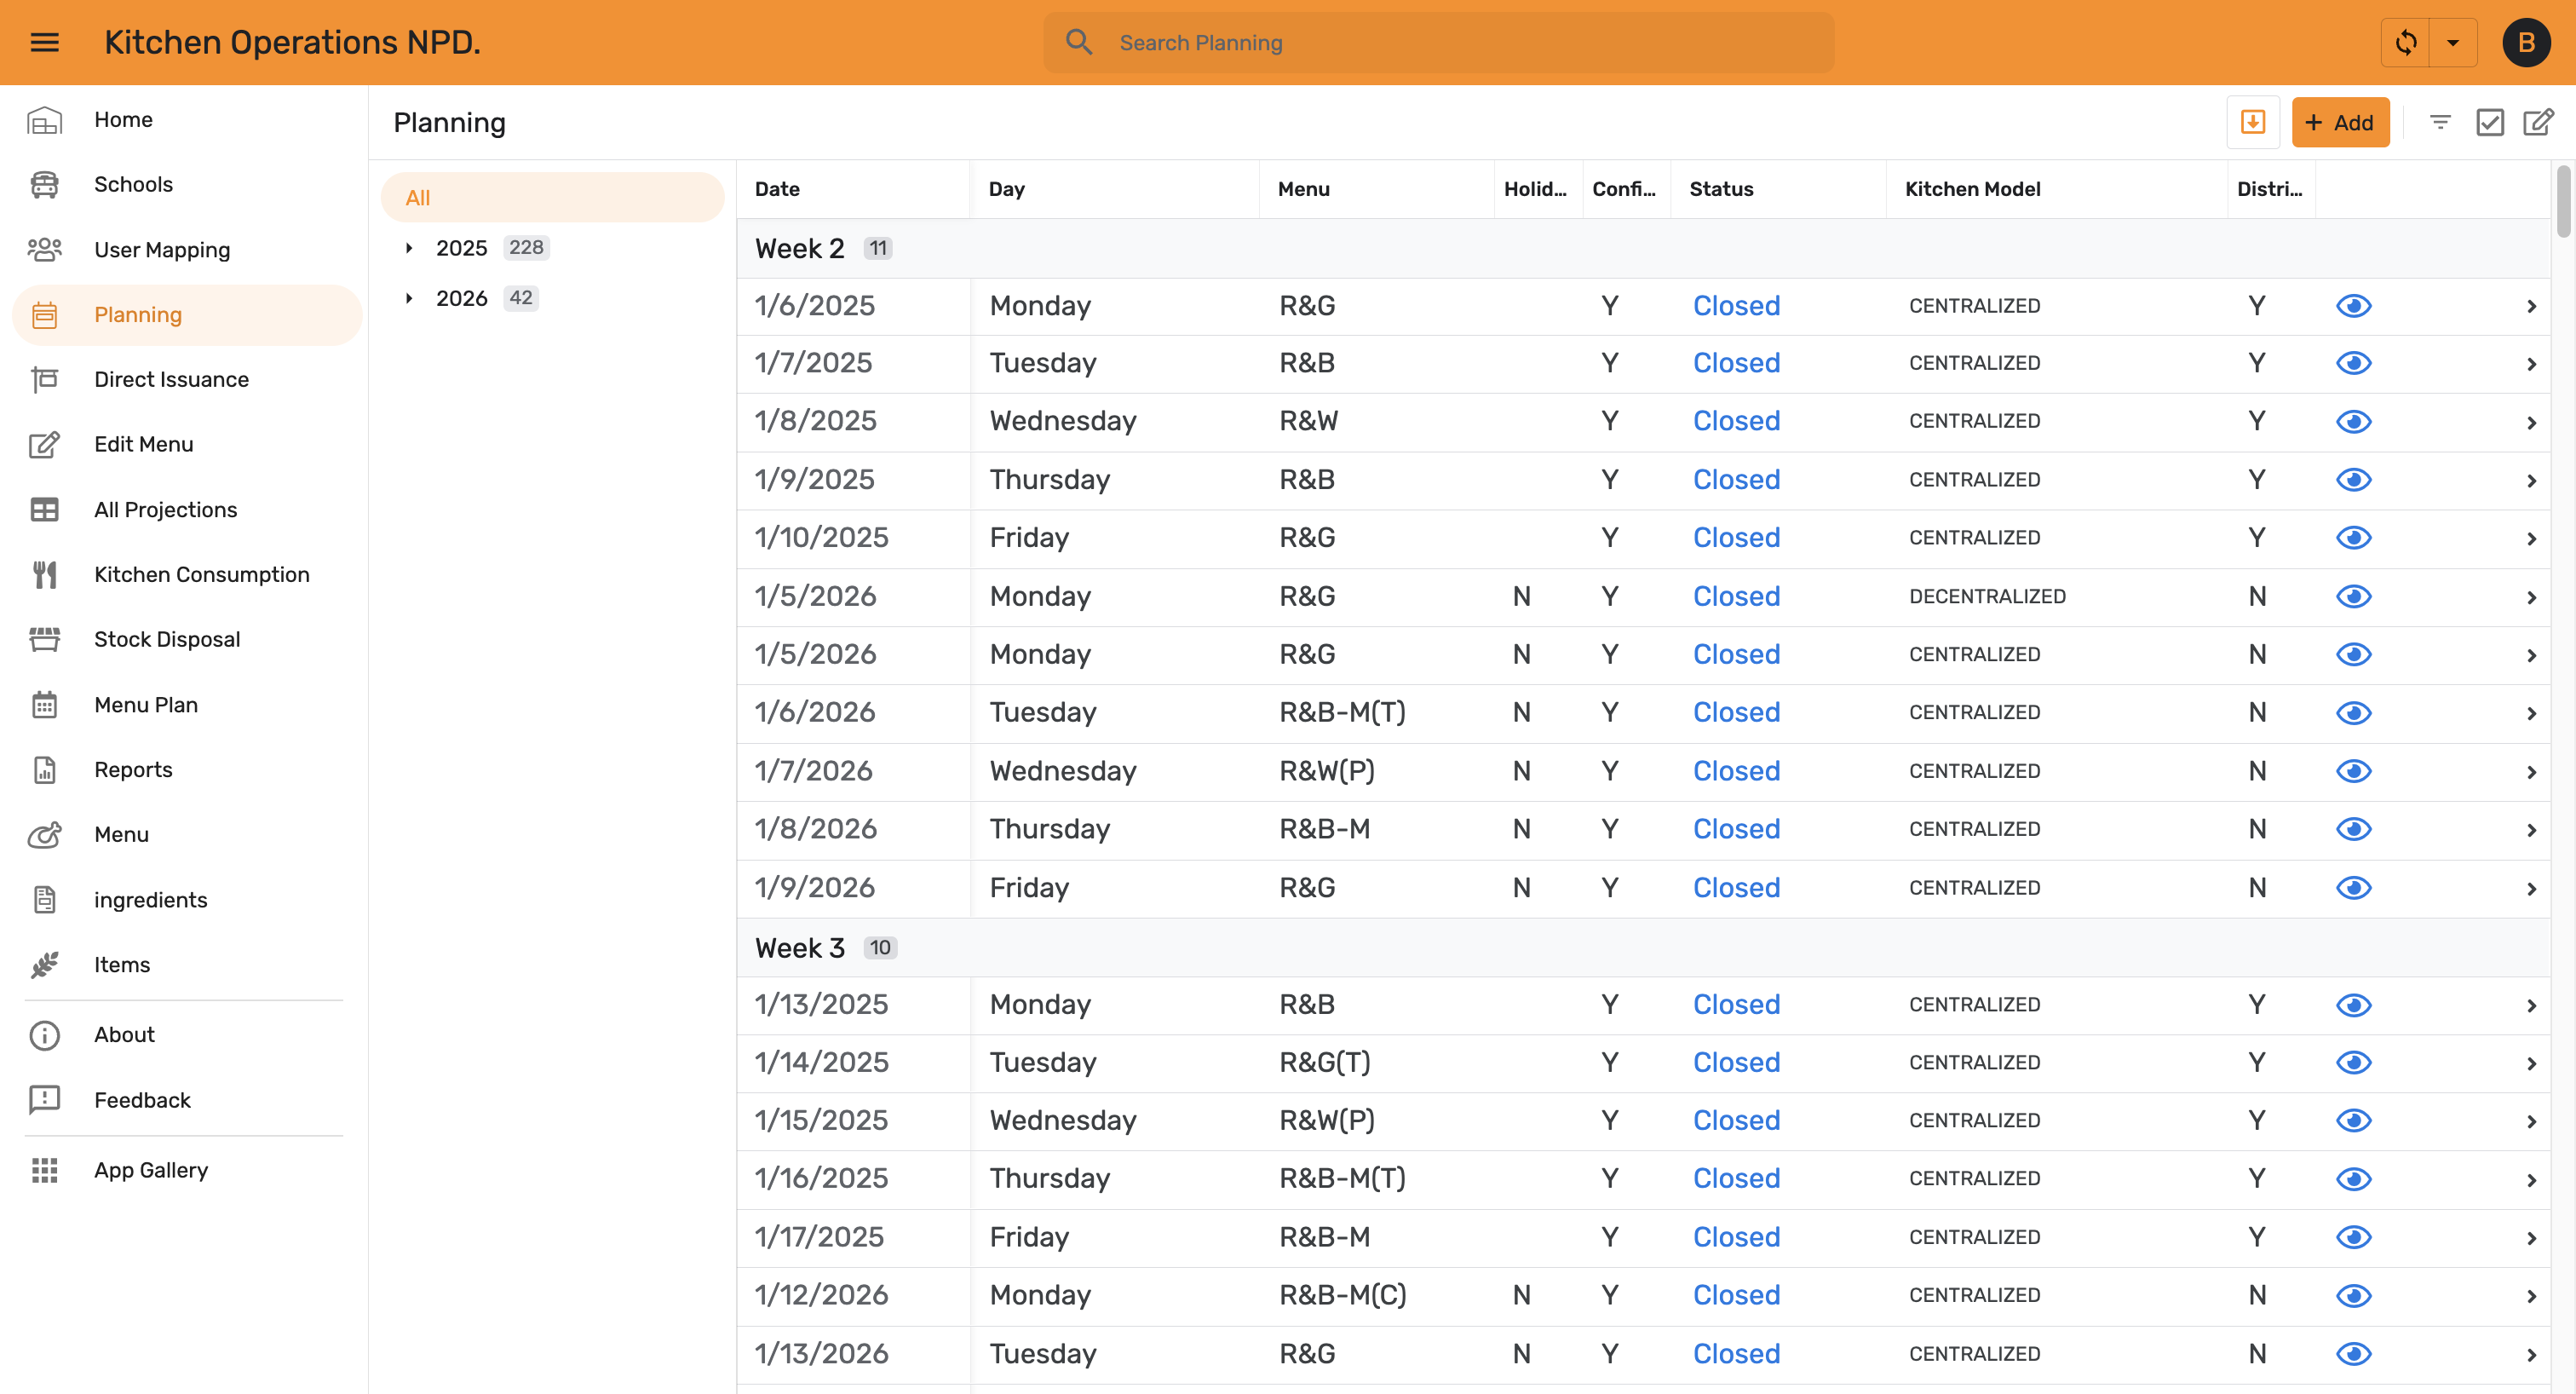Open 1/7/2026 Wednesday row chevron
Image resolution: width=2576 pixels, height=1394 pixels.
point(2531,772)
